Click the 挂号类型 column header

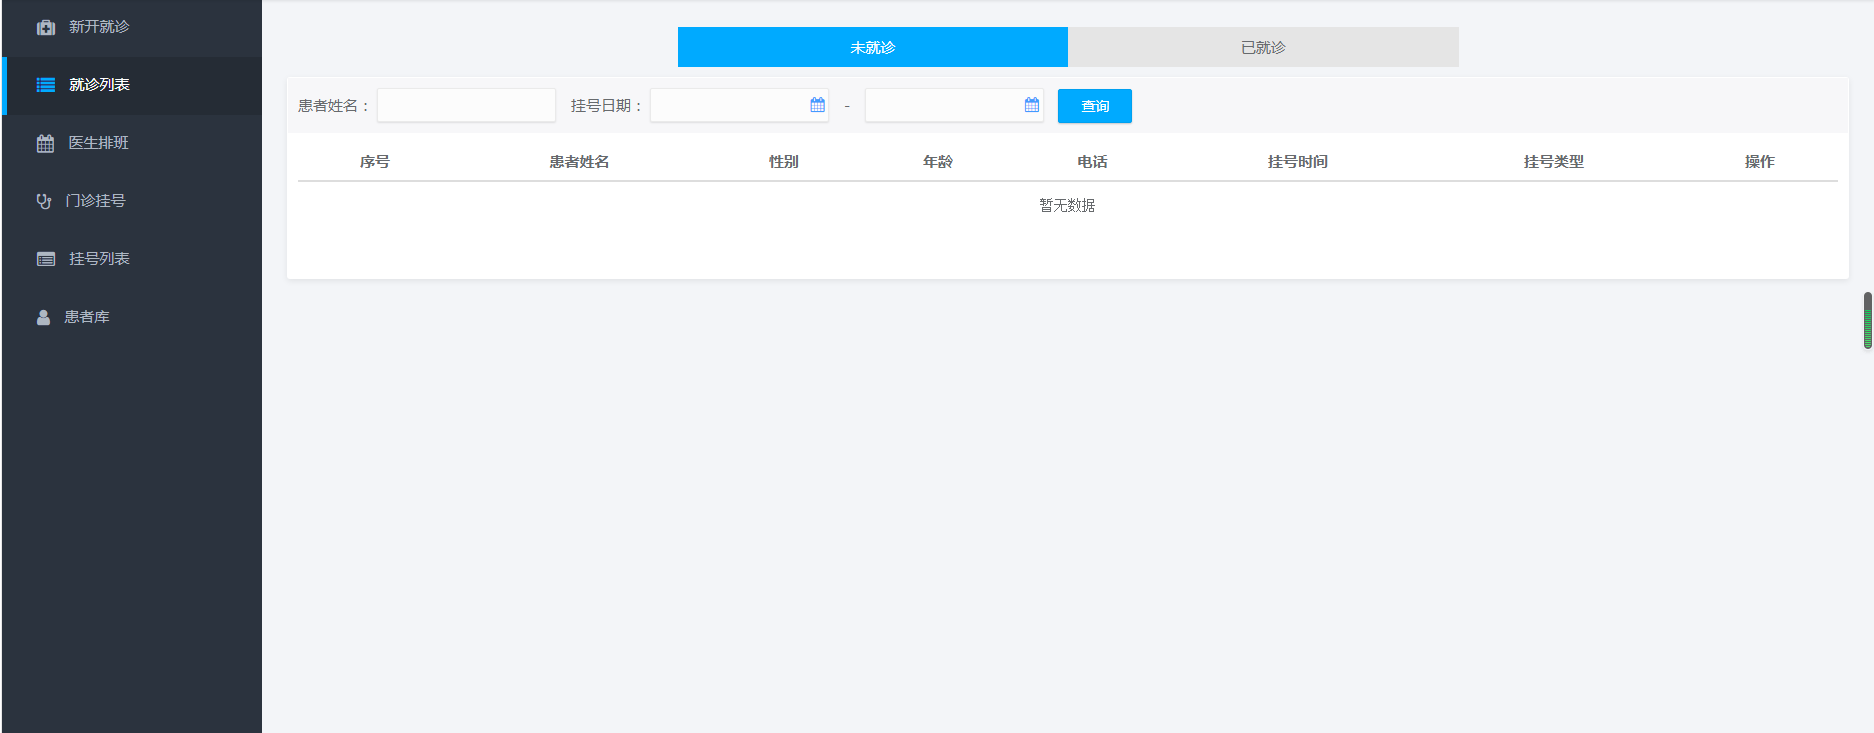pyautogui.click(x=1553, y=161)
